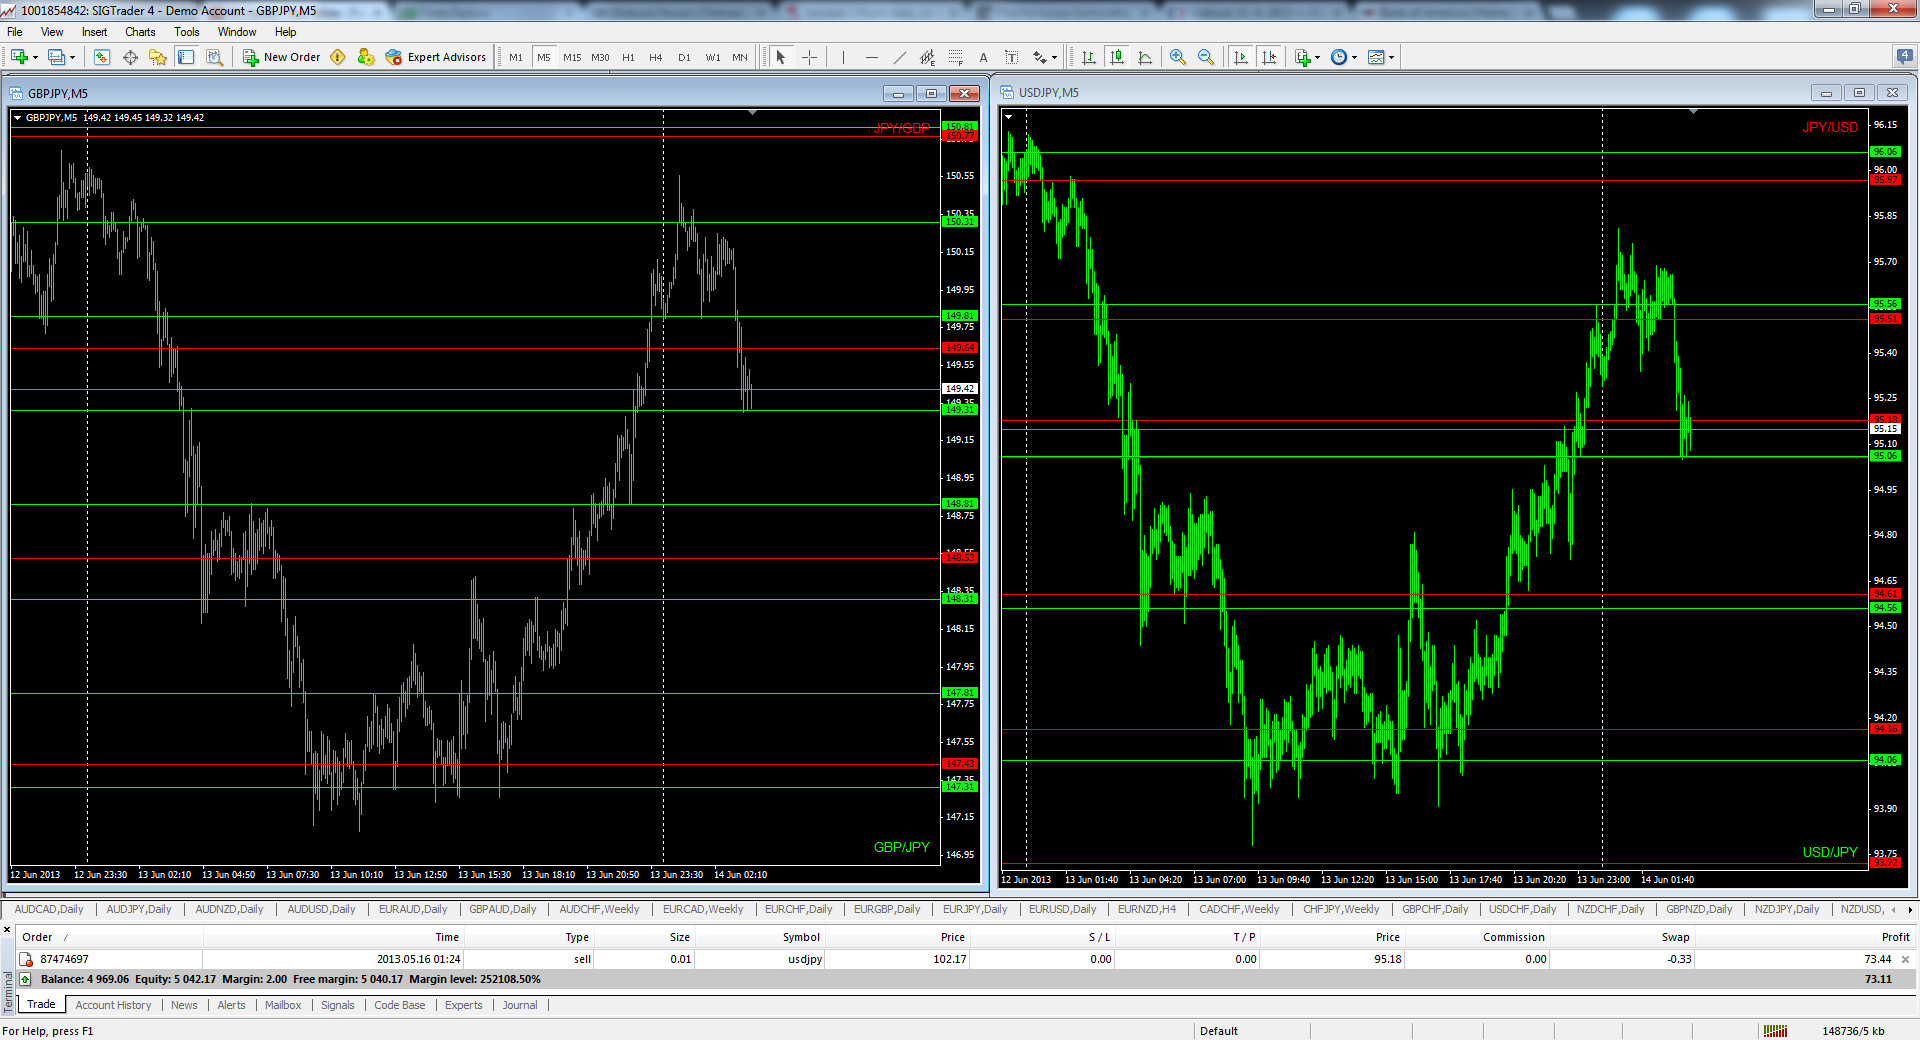Image resolution: width=1920 pixels, height=1040 pixels.
Task: Switch chart type to line chart
Action: [1145, 57]
